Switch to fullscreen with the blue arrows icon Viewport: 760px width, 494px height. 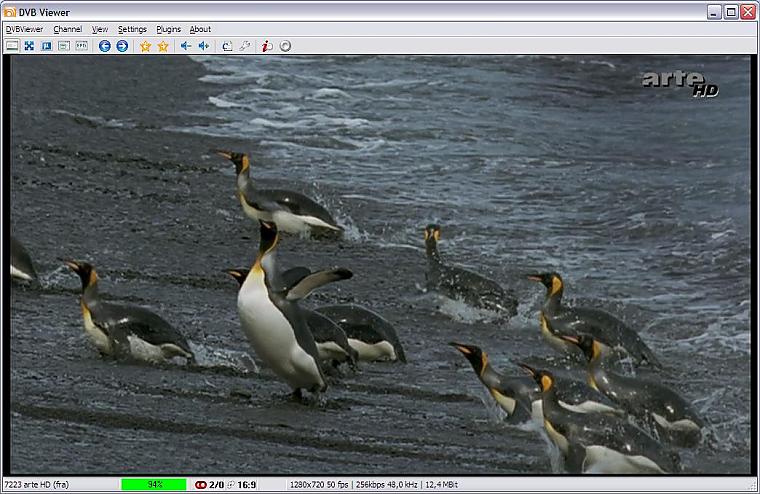pyautogui.click(x=29, y=46)
